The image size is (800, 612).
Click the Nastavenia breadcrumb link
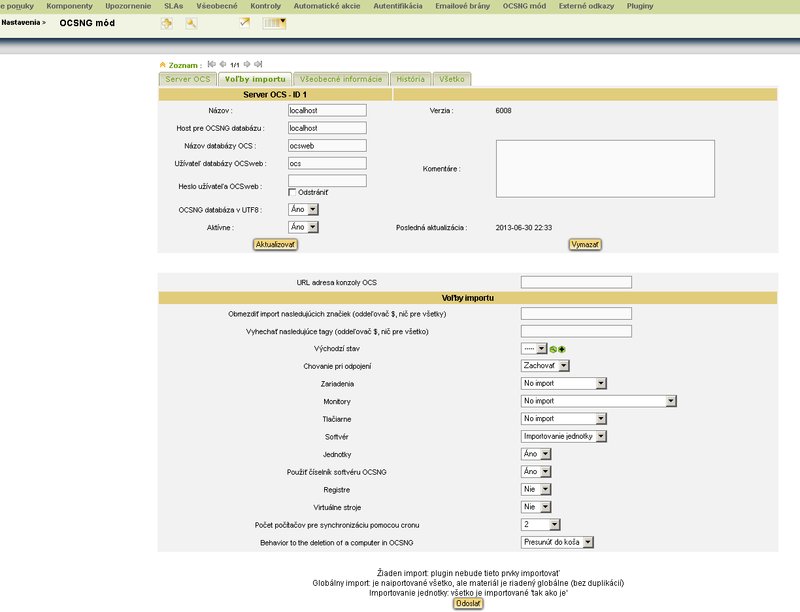tap(21, 22)
